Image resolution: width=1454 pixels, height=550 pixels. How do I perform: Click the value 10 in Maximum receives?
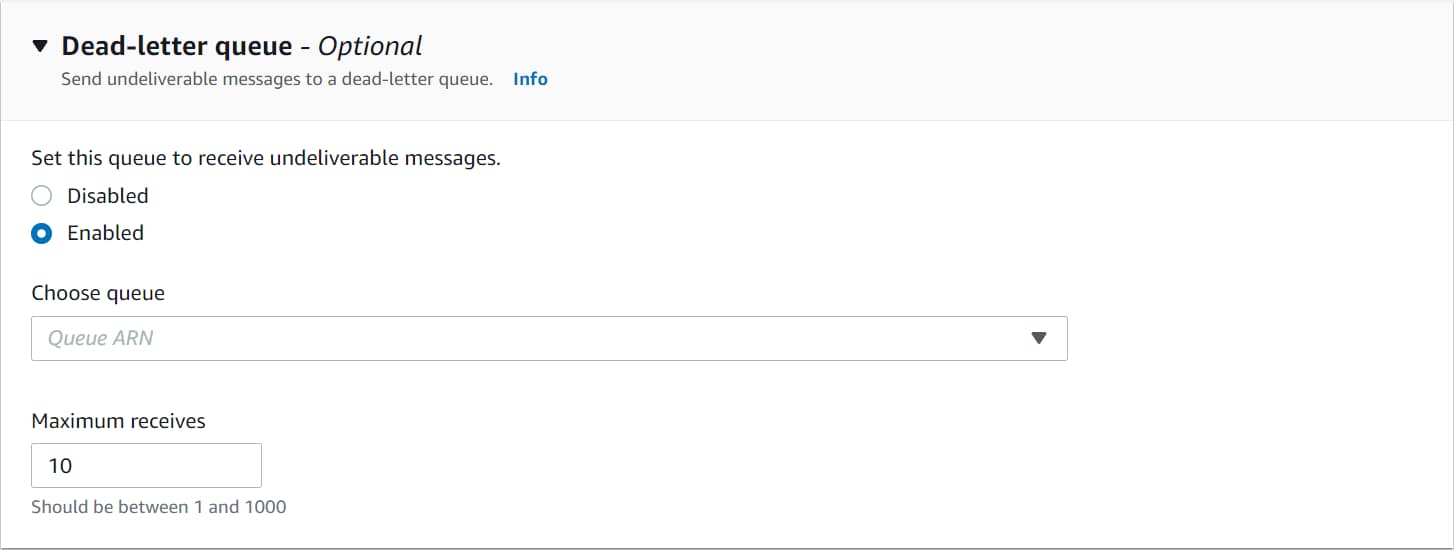pyautogui.click(x=60, y=466)
